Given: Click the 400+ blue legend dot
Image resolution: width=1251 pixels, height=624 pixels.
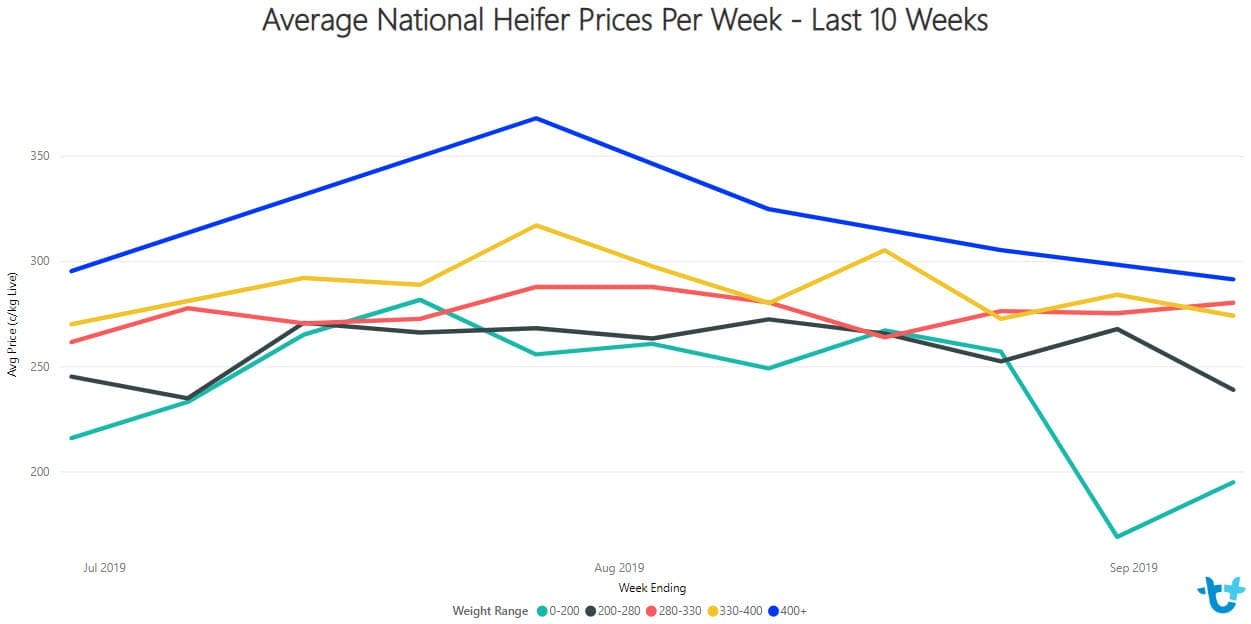Looking at the screenshot, I should click(773, 611).
